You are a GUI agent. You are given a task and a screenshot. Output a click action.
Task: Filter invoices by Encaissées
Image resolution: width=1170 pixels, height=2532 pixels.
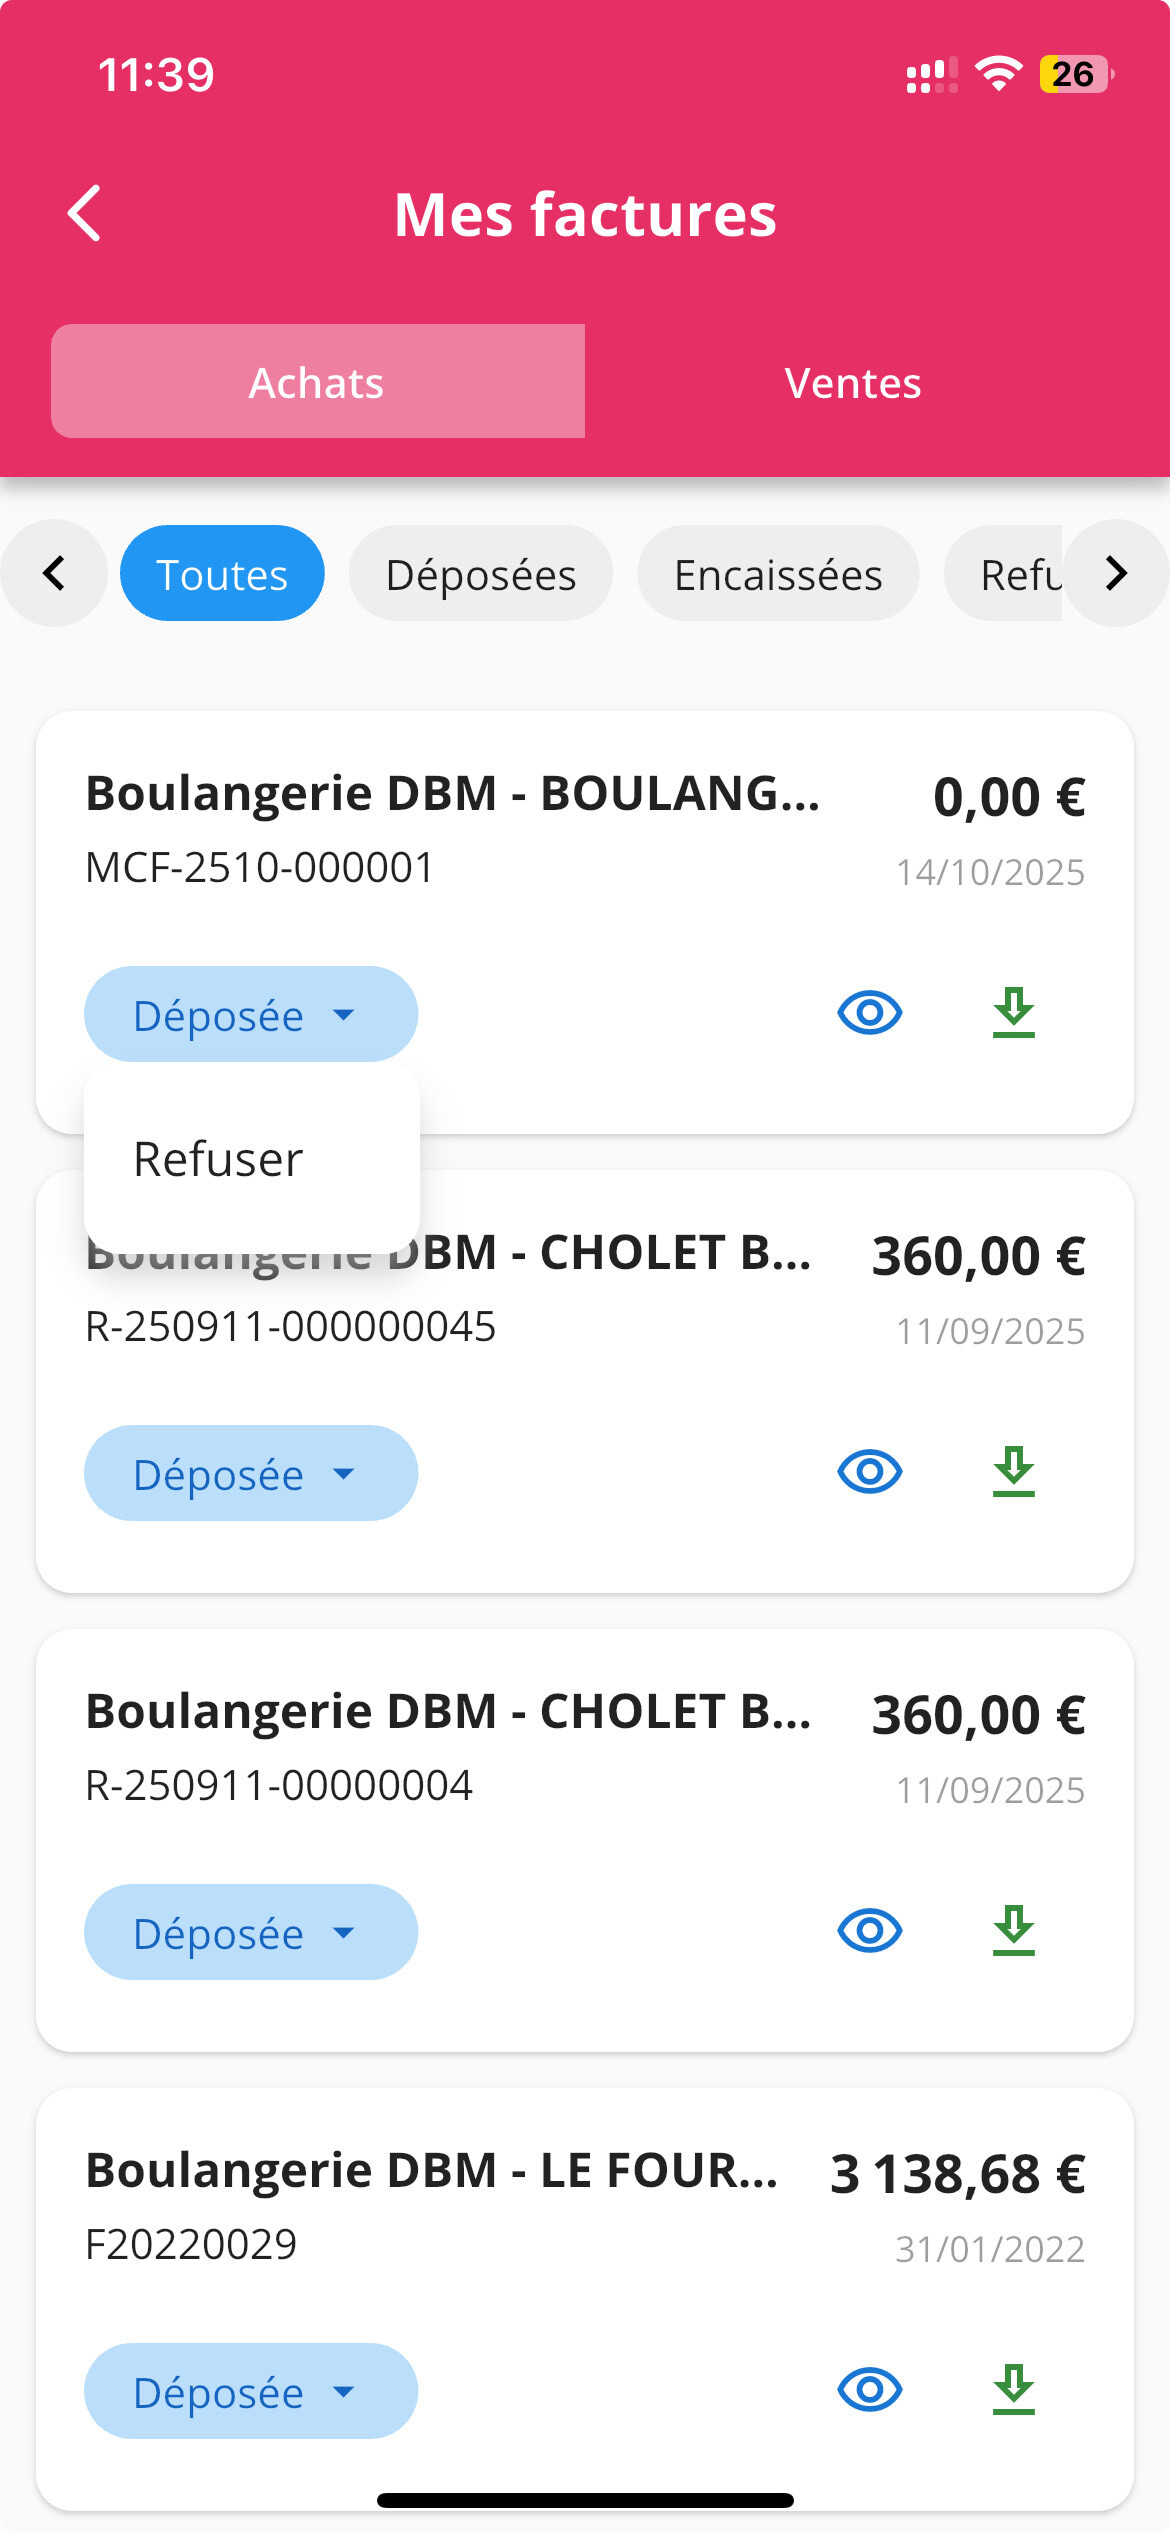778,574
